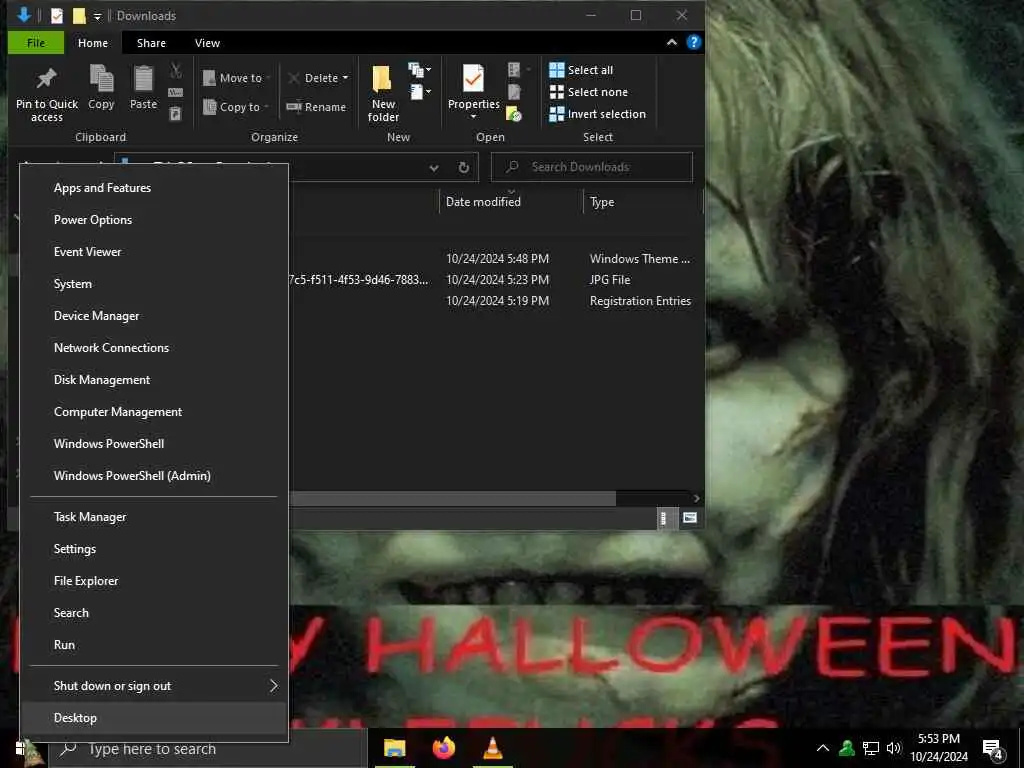This screenshot has height=768, width=1024.
Task: Select the Windows Theme file row
Action: tap(496, 259)
